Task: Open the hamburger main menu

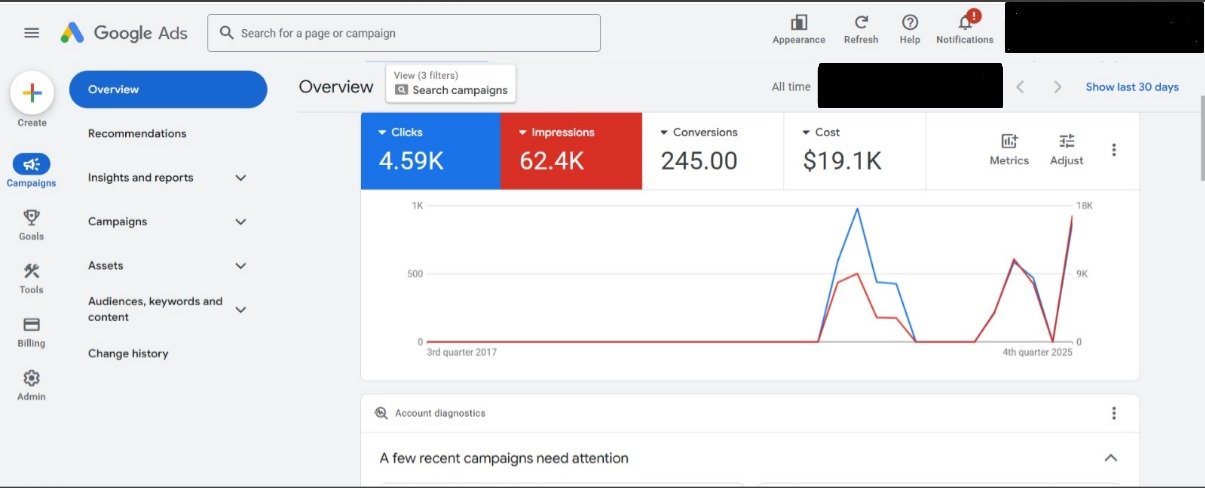Action: (x=32, y=33)
